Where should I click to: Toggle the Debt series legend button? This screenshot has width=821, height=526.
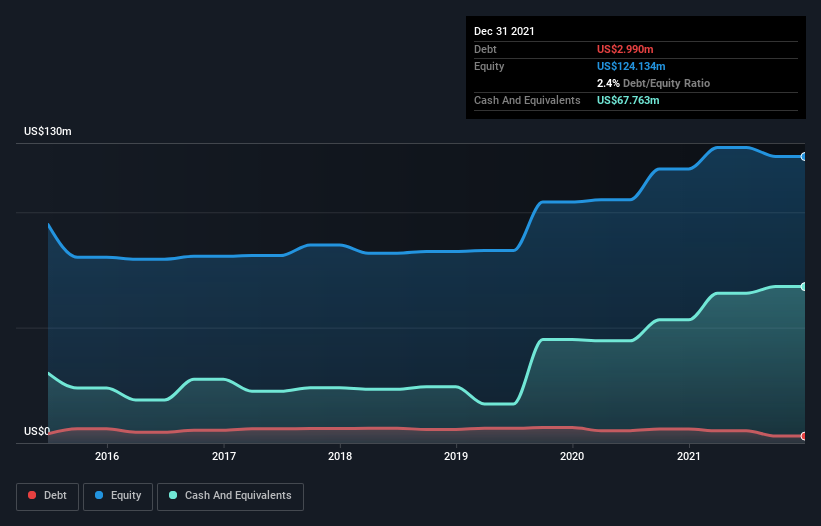(x=48, y=496)
